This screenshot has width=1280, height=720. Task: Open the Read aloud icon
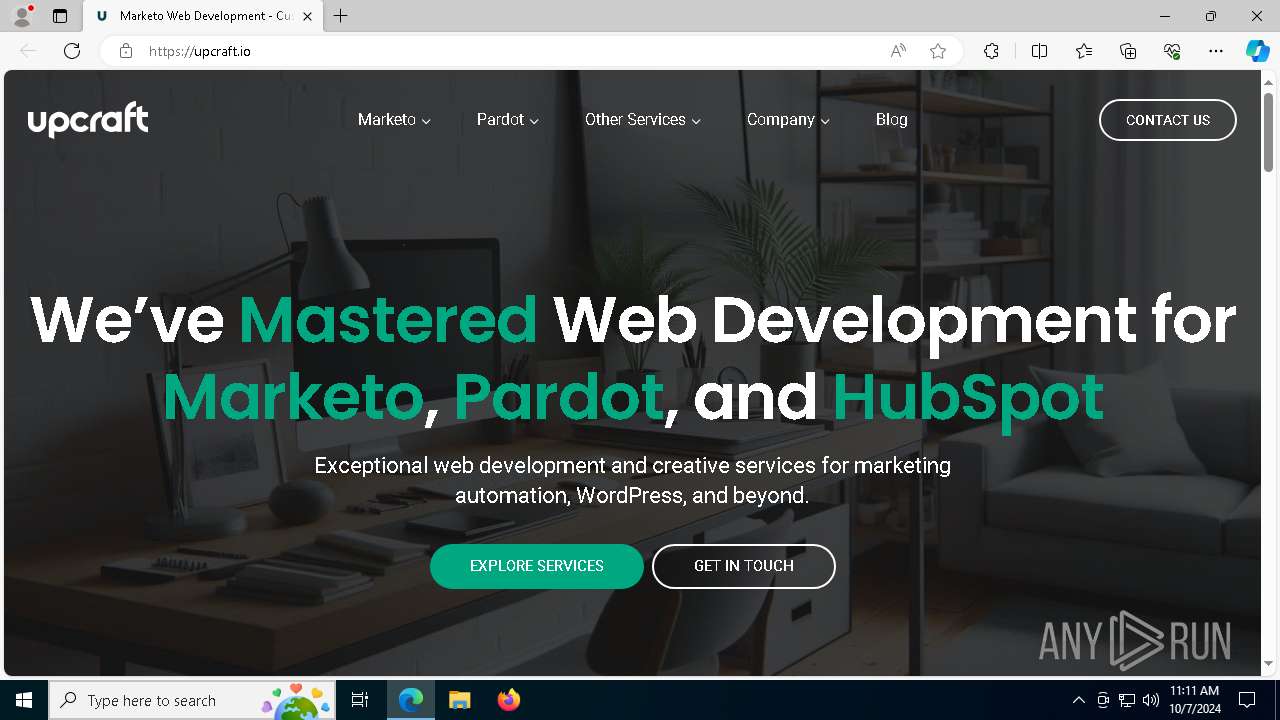pos(898,51)
